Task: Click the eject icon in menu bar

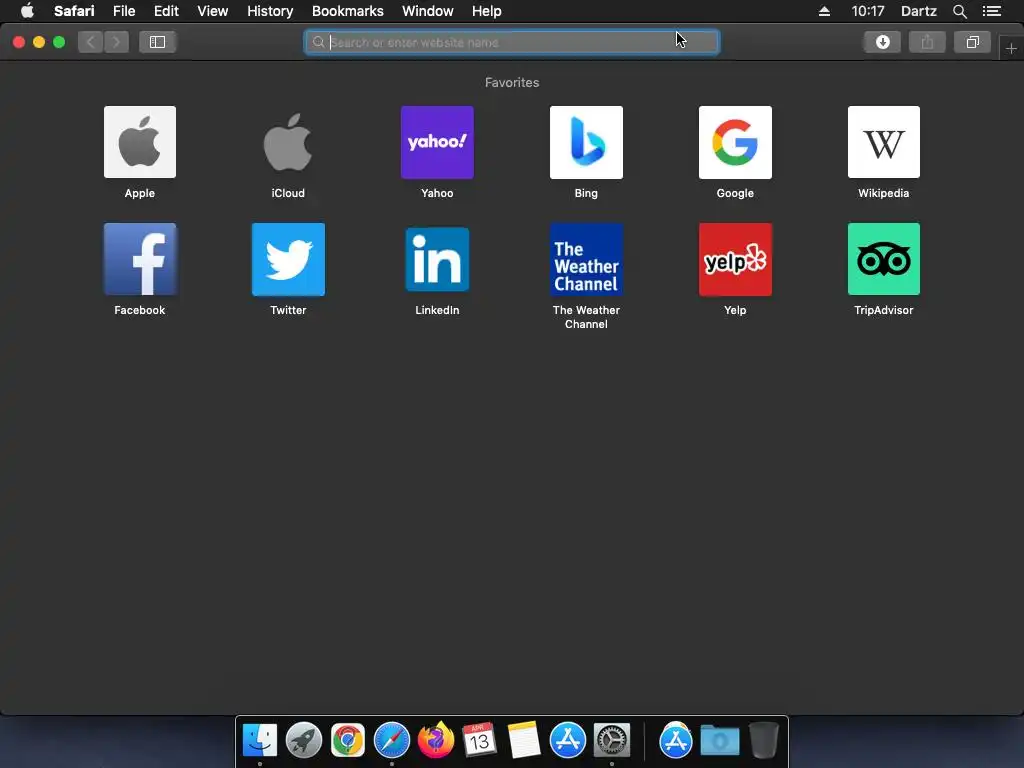Action: tap(824, 11)
